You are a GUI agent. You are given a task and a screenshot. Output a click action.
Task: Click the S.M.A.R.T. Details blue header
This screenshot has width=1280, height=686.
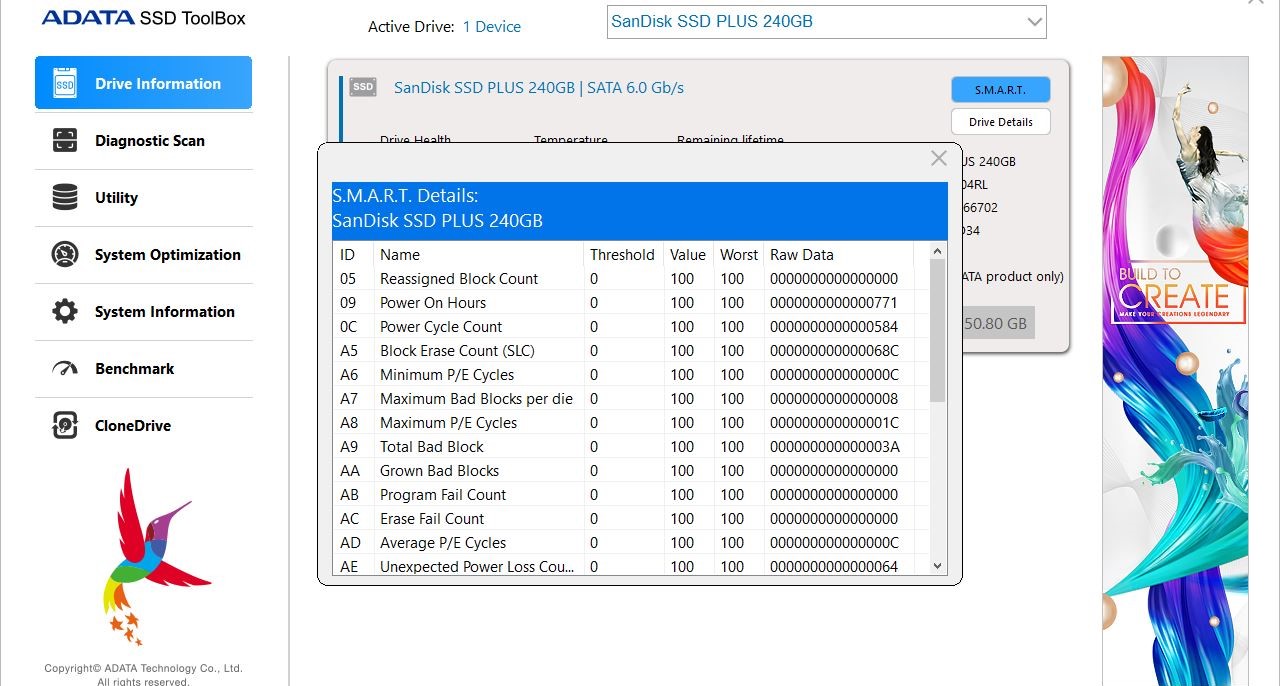point(640,209)
